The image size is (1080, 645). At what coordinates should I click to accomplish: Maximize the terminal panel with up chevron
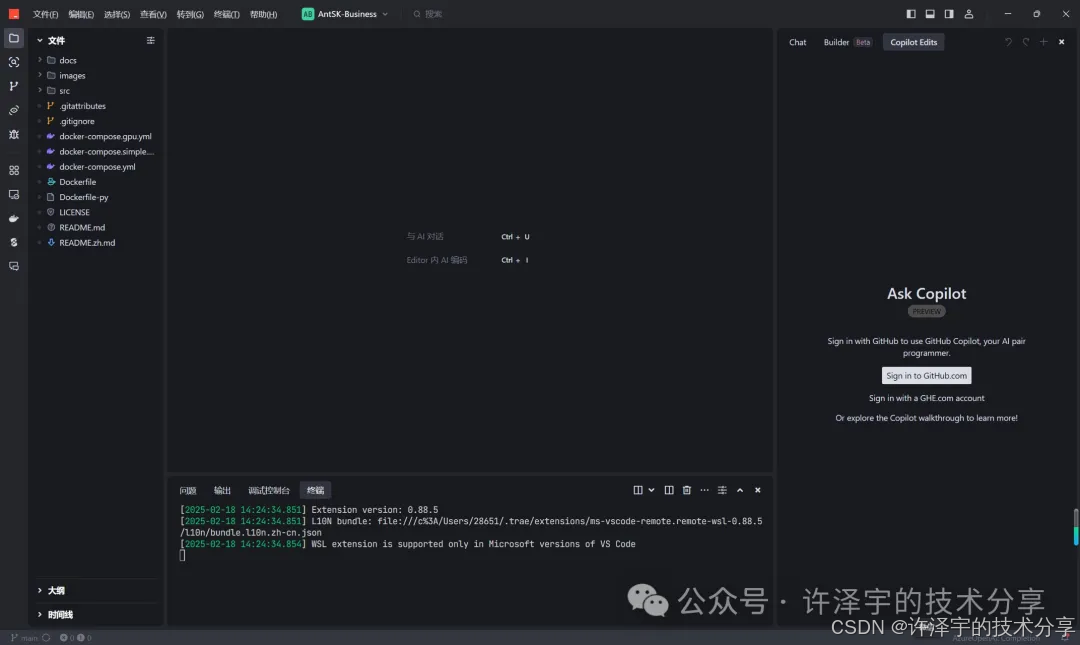click(x=740, y=490)
